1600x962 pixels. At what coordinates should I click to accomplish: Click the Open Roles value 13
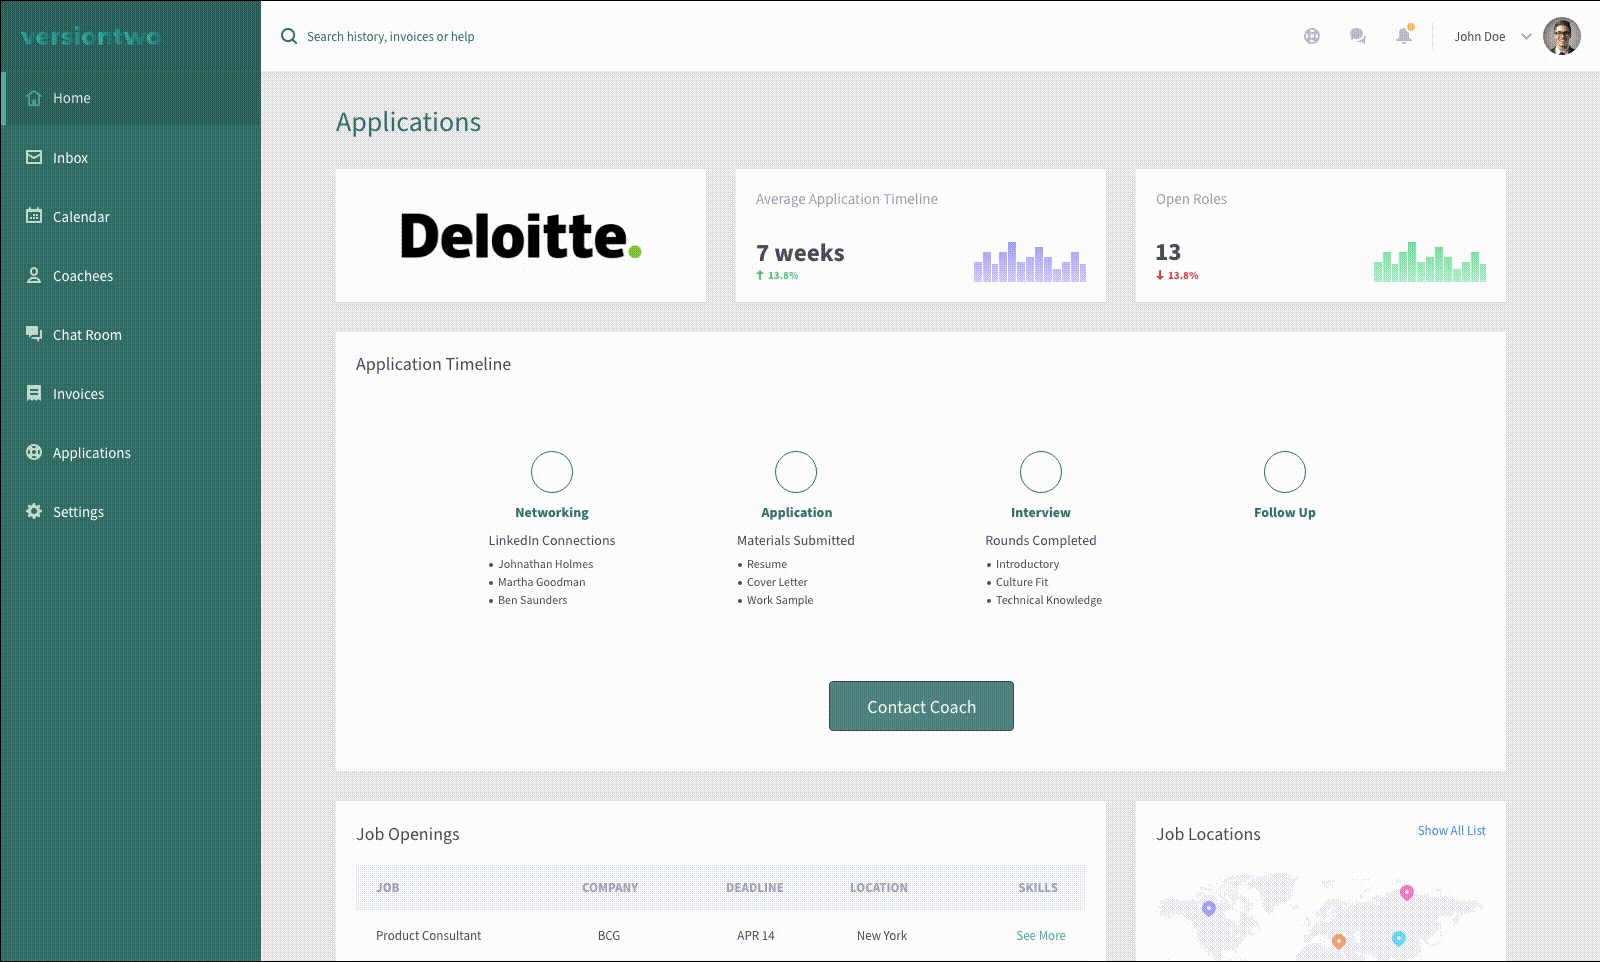point(1168,252)
